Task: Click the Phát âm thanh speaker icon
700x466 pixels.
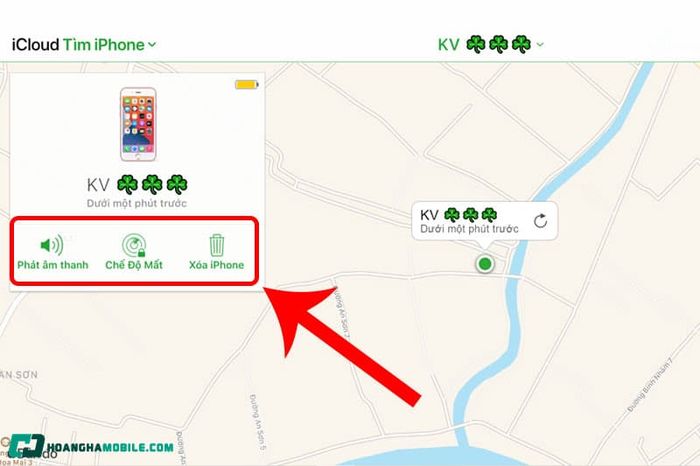Action: [52, 245]
